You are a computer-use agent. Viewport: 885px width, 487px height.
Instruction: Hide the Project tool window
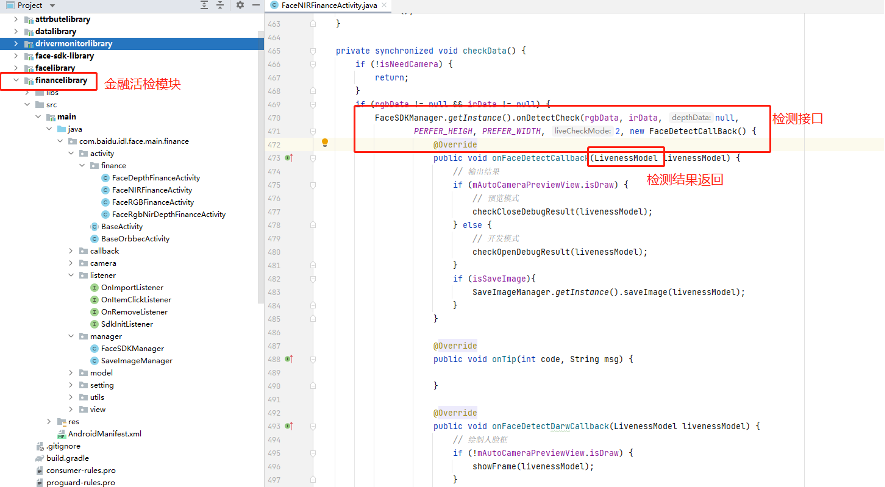click(x=256, y=5)
